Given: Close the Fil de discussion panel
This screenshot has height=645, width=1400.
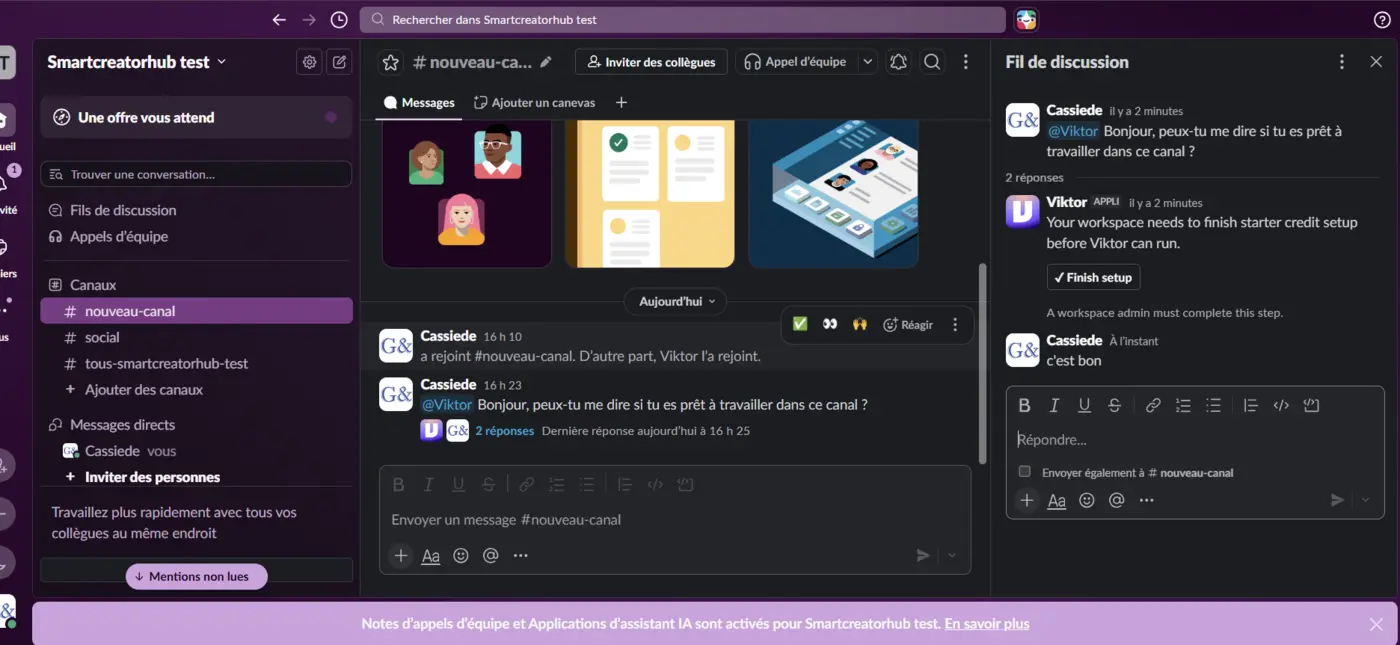Looking at the screenshot, I should tap(1376, 62).
